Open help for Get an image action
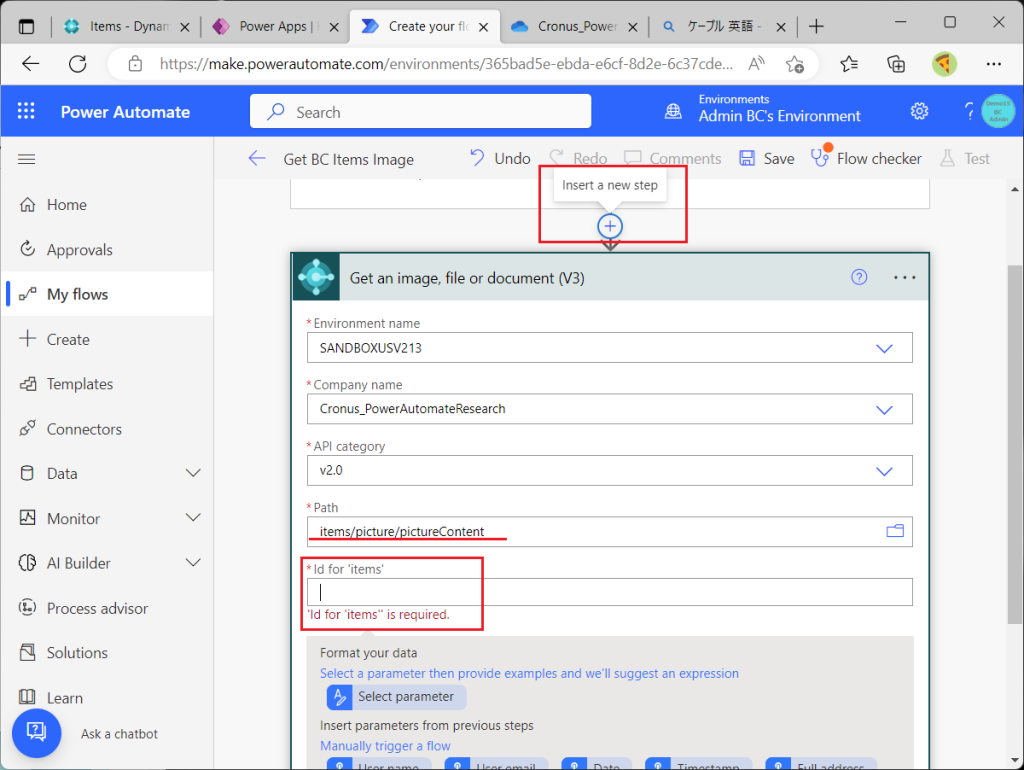This screenshot has height=770, width=1024. pyautogui.click(x=859, y=278)
